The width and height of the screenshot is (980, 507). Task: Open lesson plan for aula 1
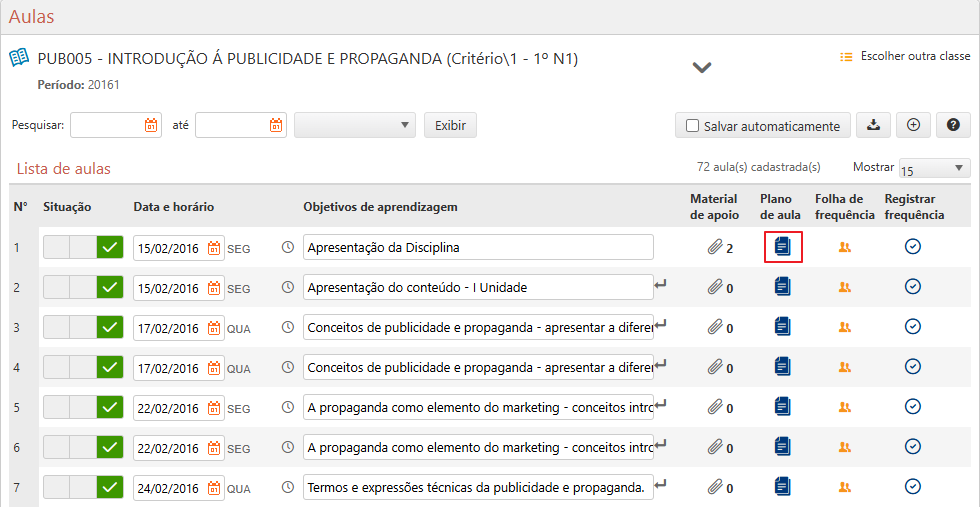783,246
